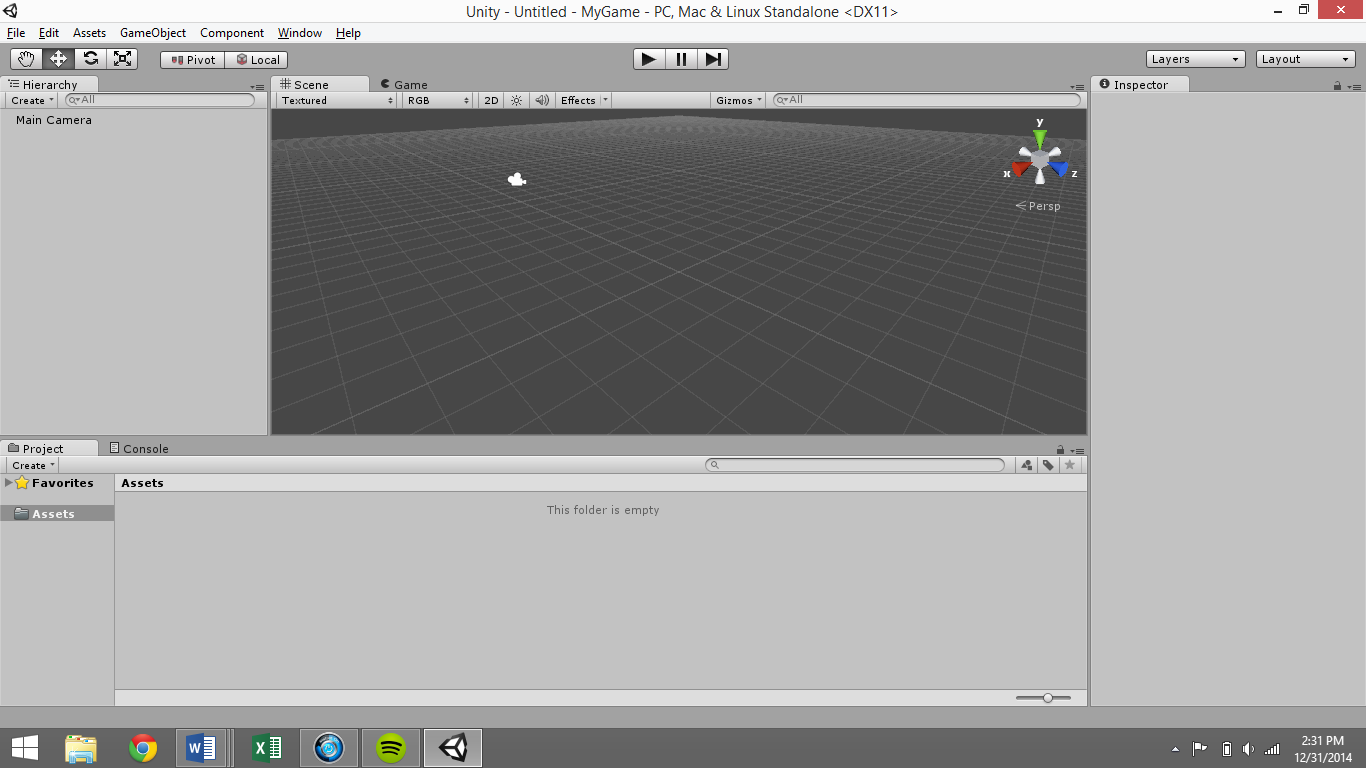Toggle 2D mode in the Scene view

[491, 100]
